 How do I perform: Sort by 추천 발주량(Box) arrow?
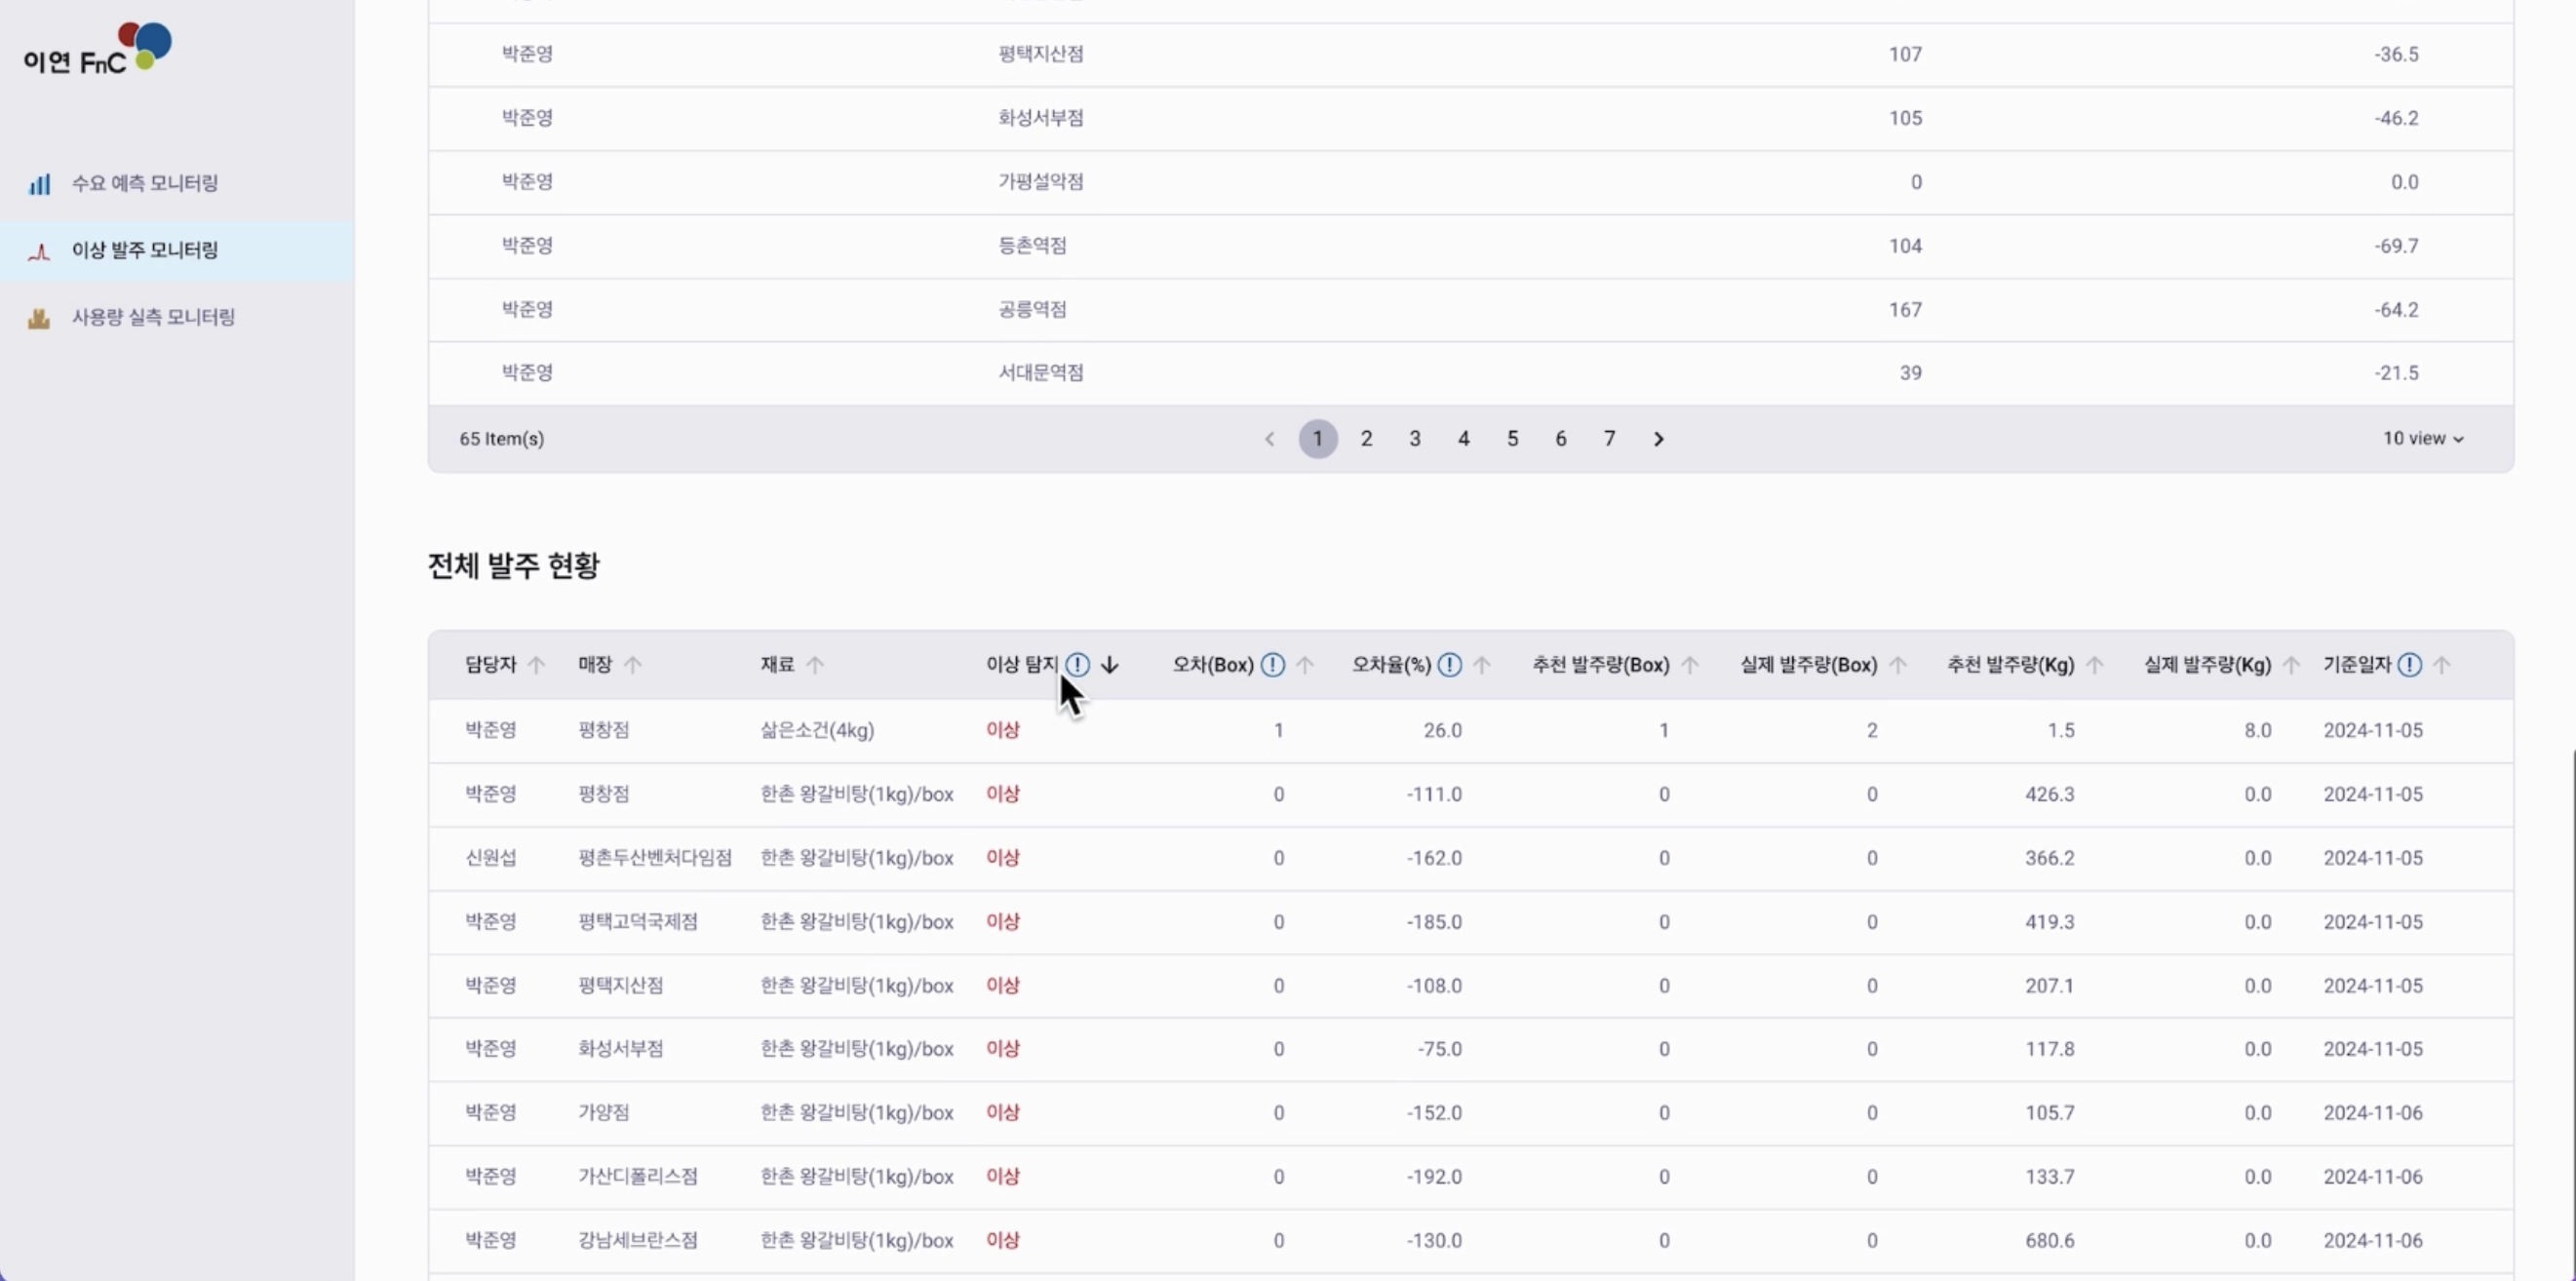coord(1689,664)
